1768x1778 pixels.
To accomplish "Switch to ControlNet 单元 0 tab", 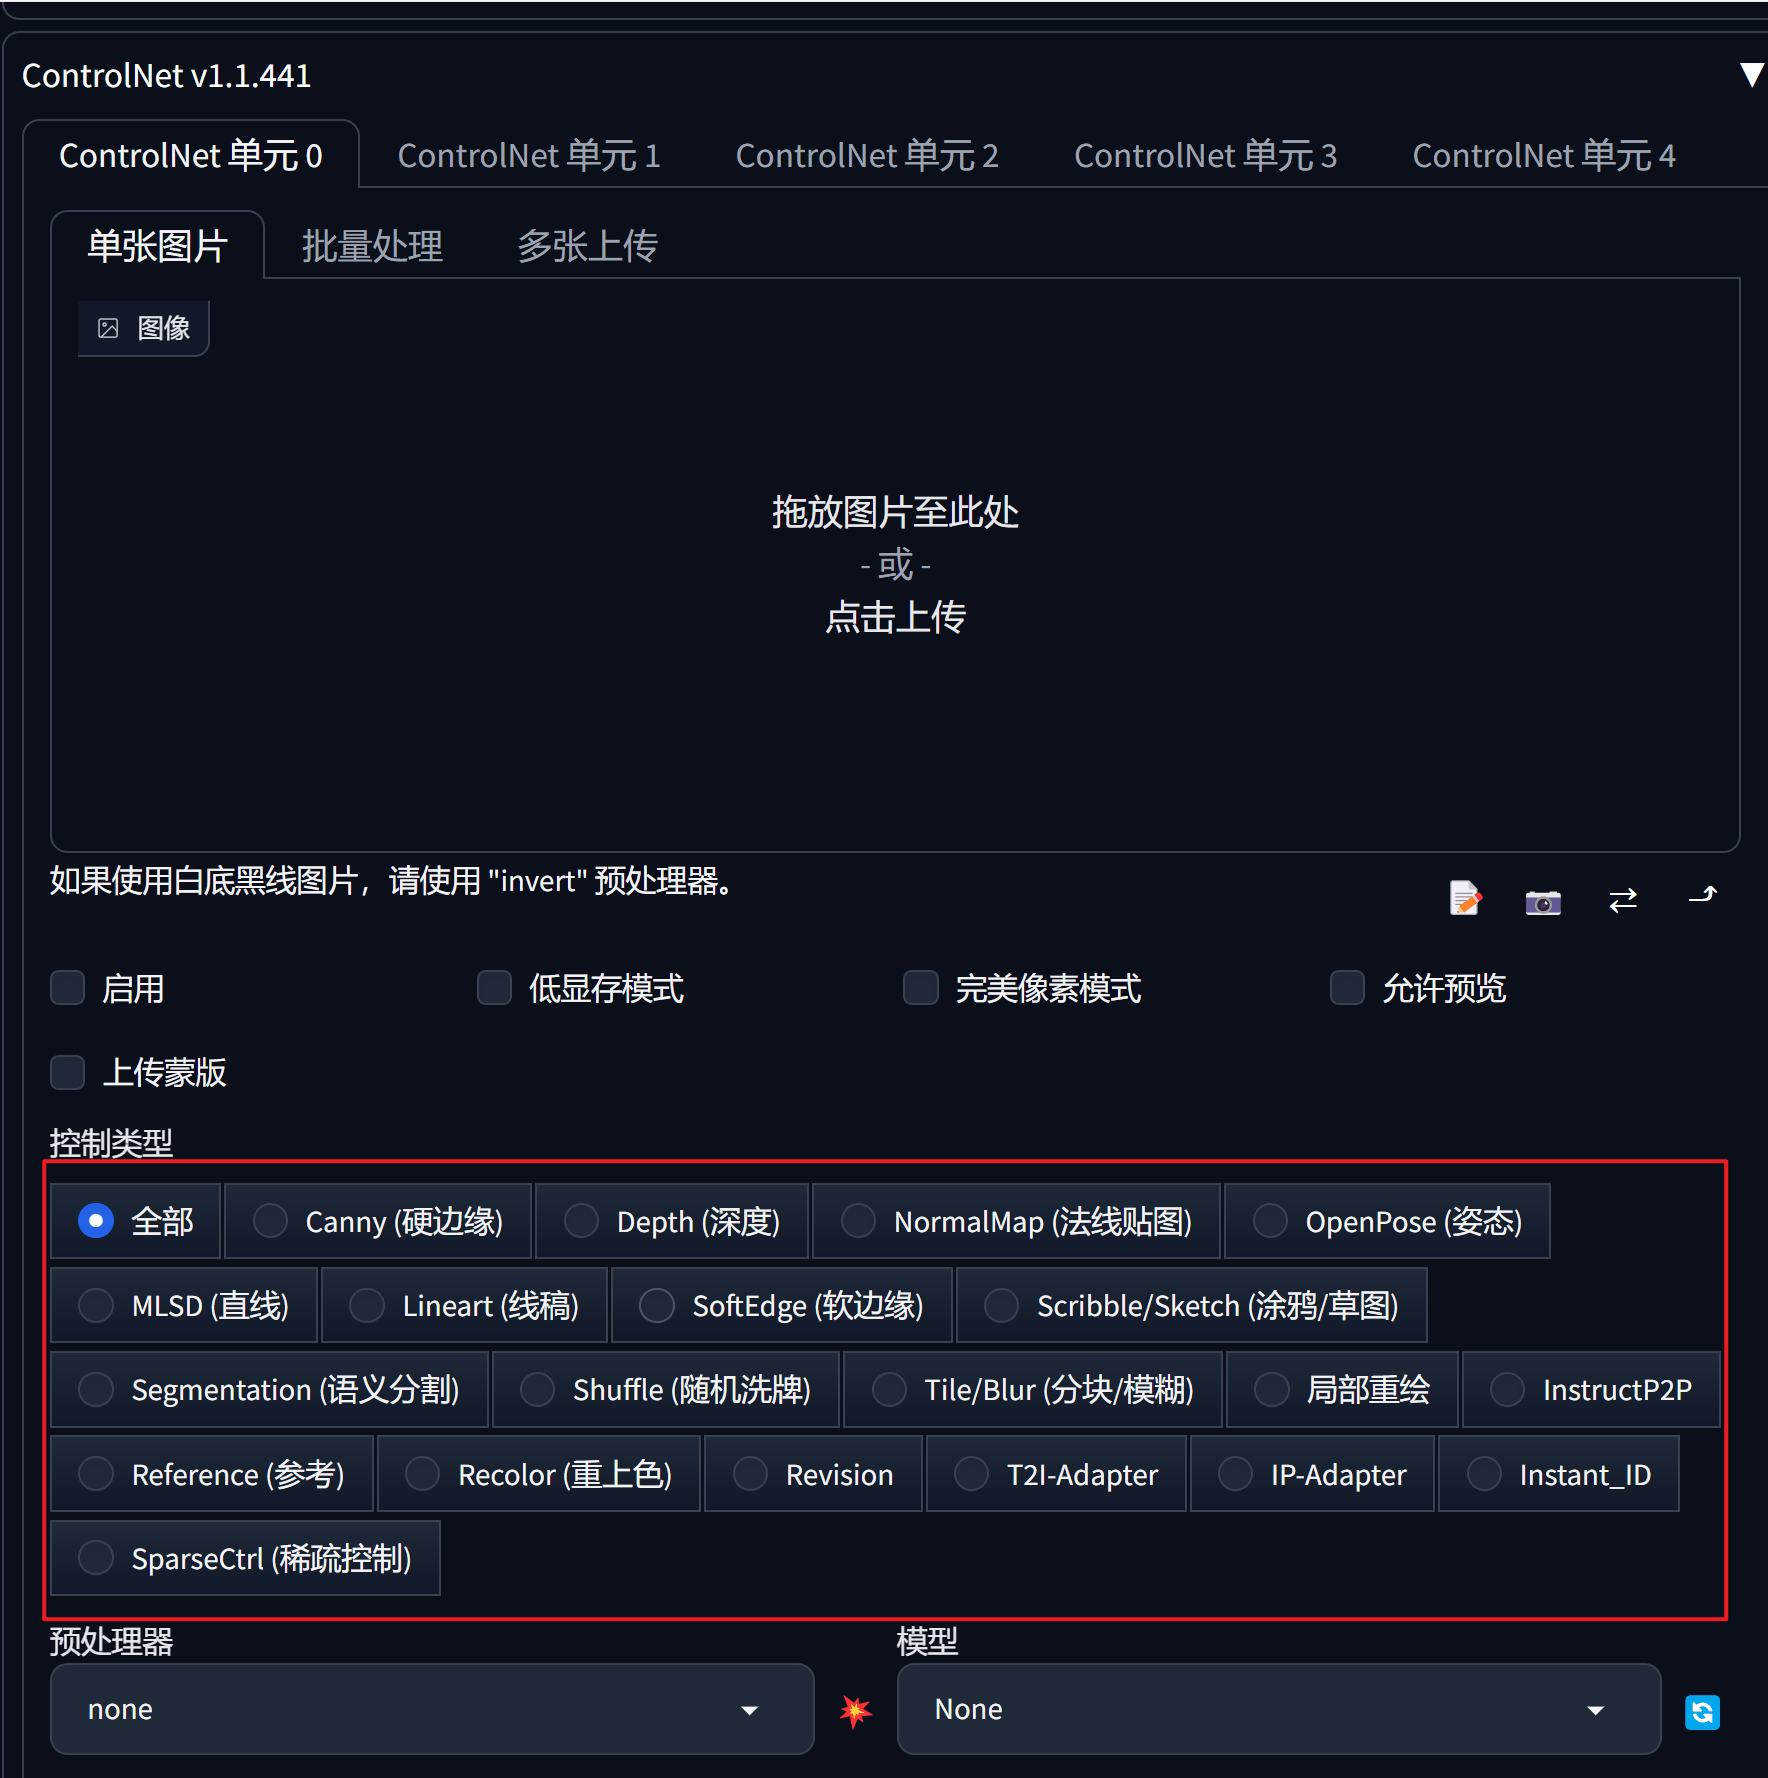I will [x=191, y=155].
